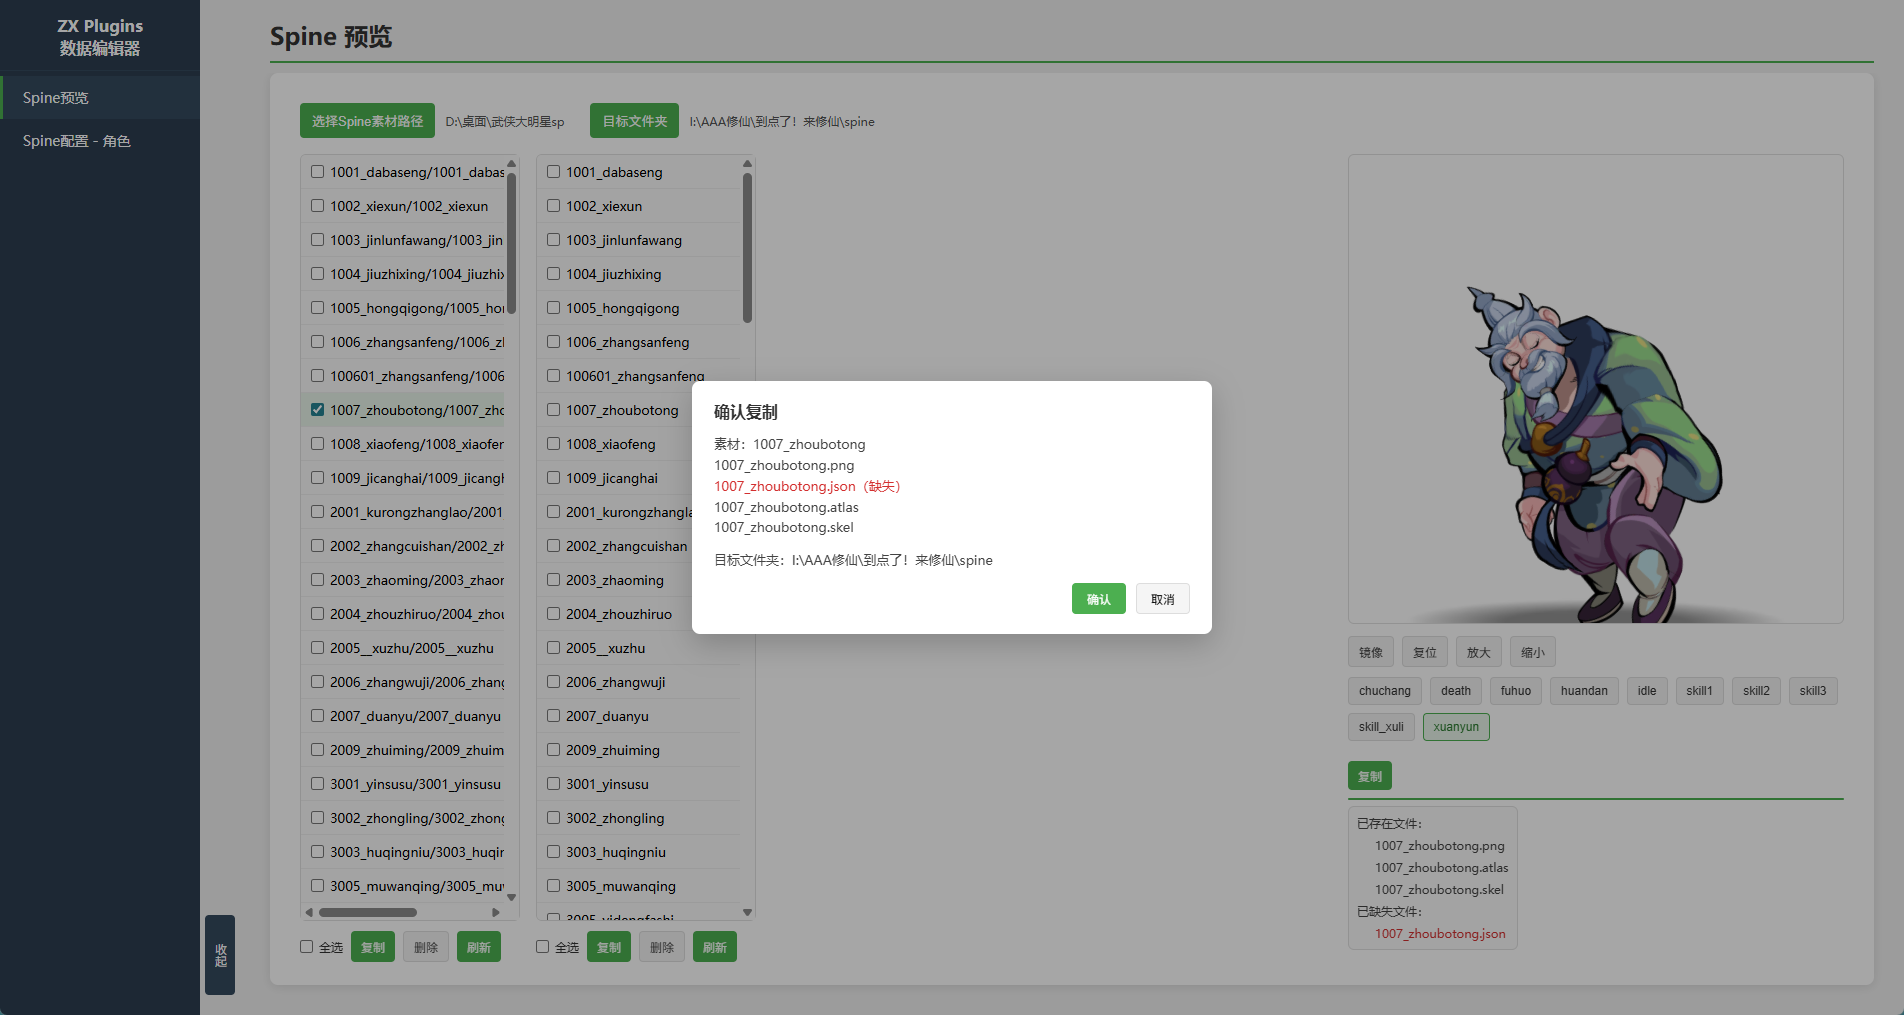This screenshot has width=1904, height=1015.
Task: Confirm the copy with 确认 button
Action: [1098, 599]
